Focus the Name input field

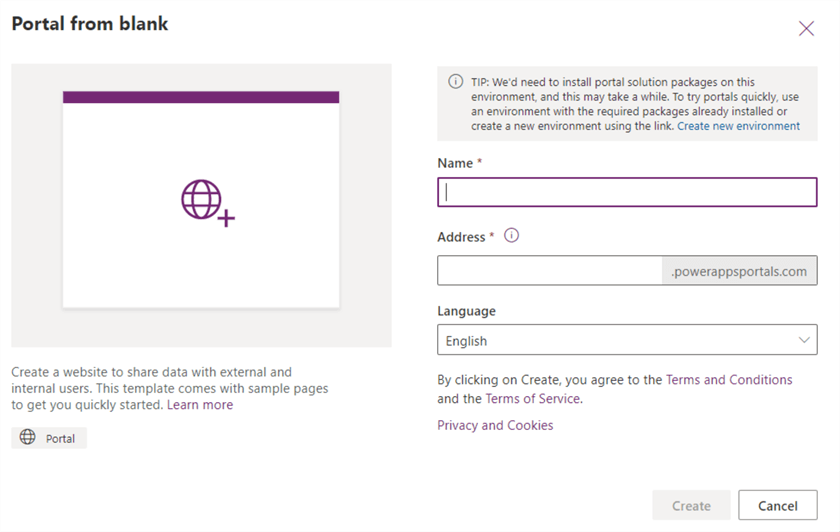(x=627, y=192)
